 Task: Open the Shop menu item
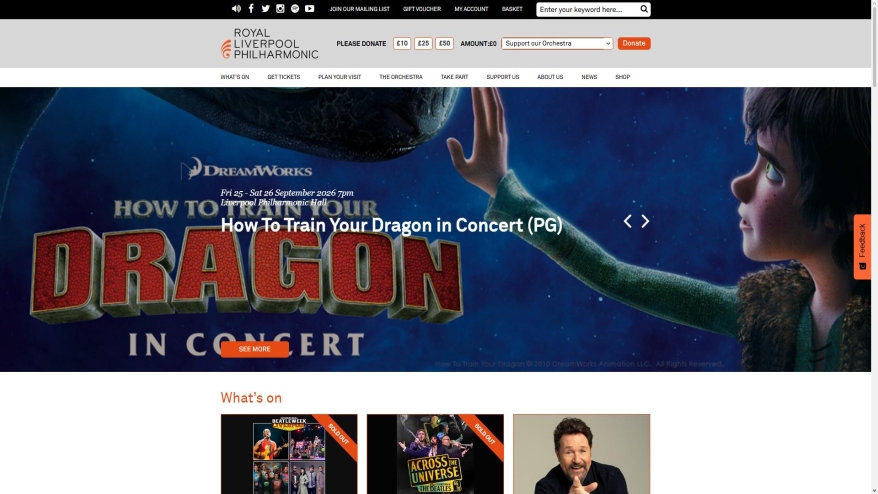[x=623, y=77]
